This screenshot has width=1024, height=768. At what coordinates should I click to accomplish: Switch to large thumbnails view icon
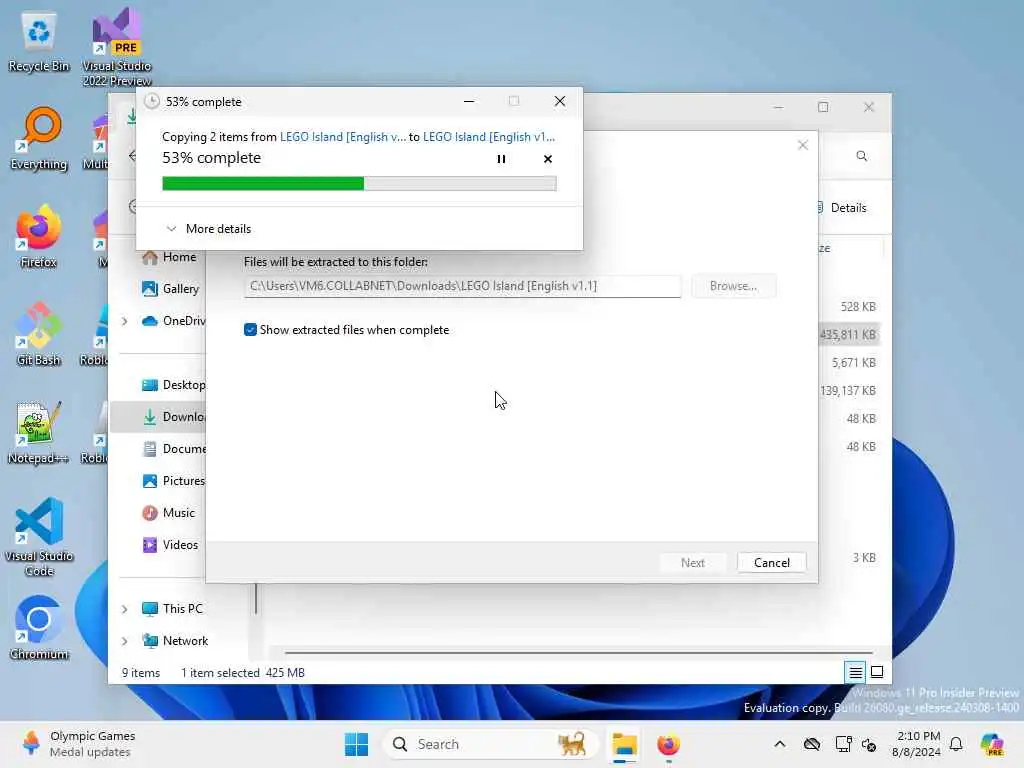pos(877,672)
